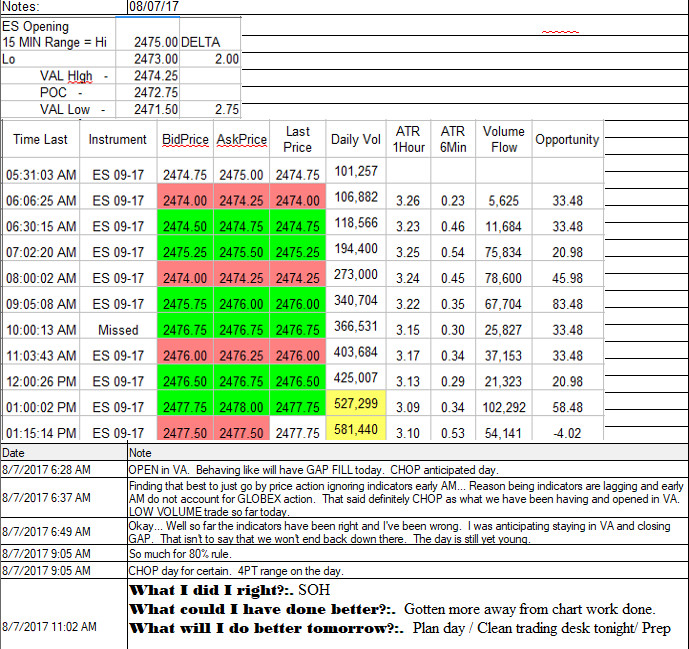Select note starting 'Finding that best'

point(406,499)
